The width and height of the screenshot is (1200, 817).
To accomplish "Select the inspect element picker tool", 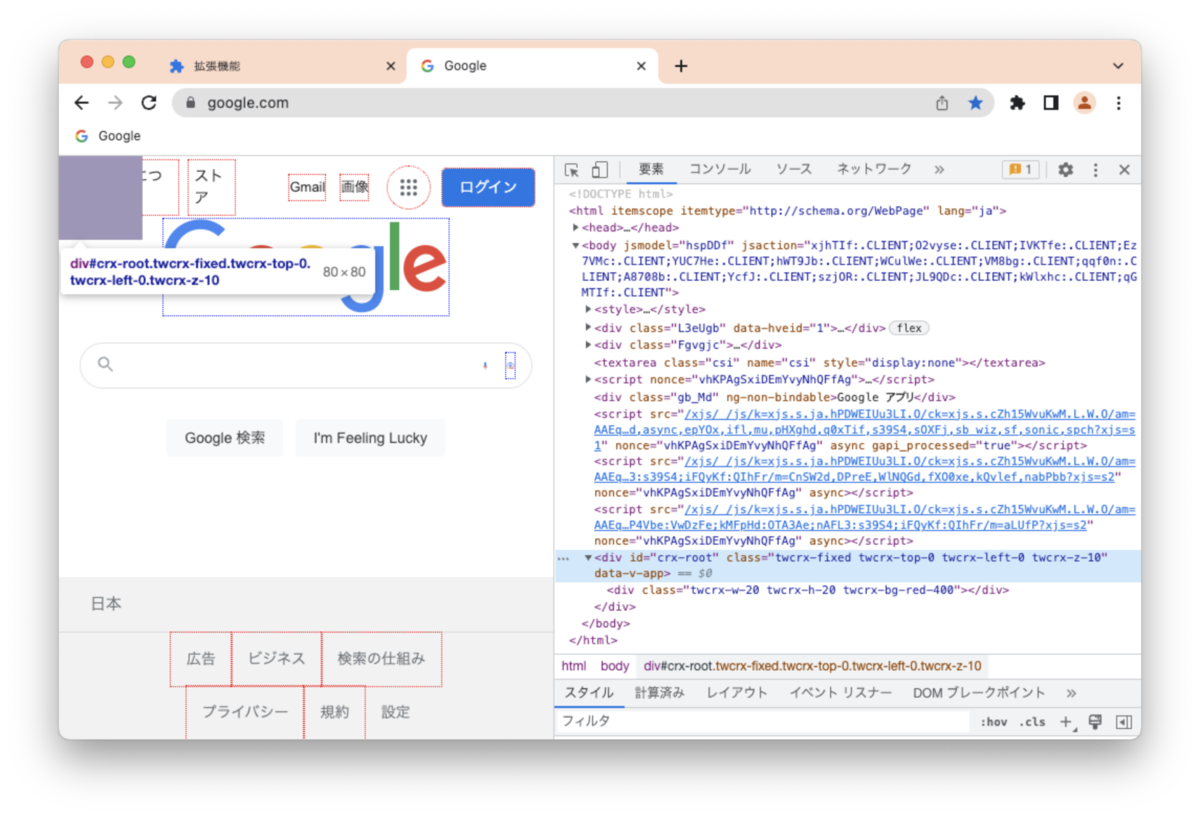I will click(x=571, y=169).
